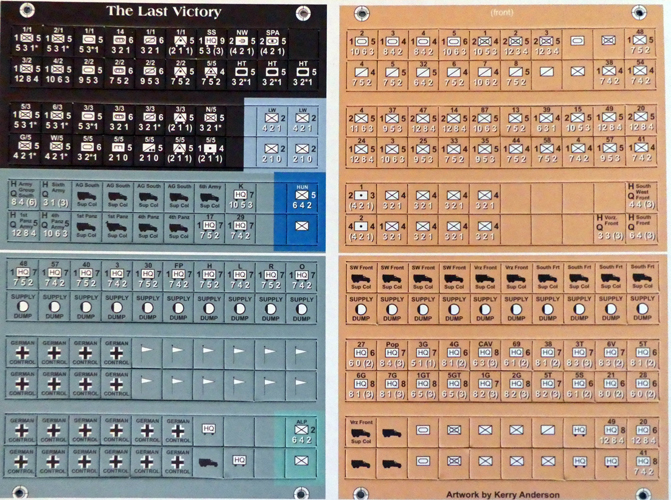Select the Soviet infantry counter numbered 44

(516, 150)
